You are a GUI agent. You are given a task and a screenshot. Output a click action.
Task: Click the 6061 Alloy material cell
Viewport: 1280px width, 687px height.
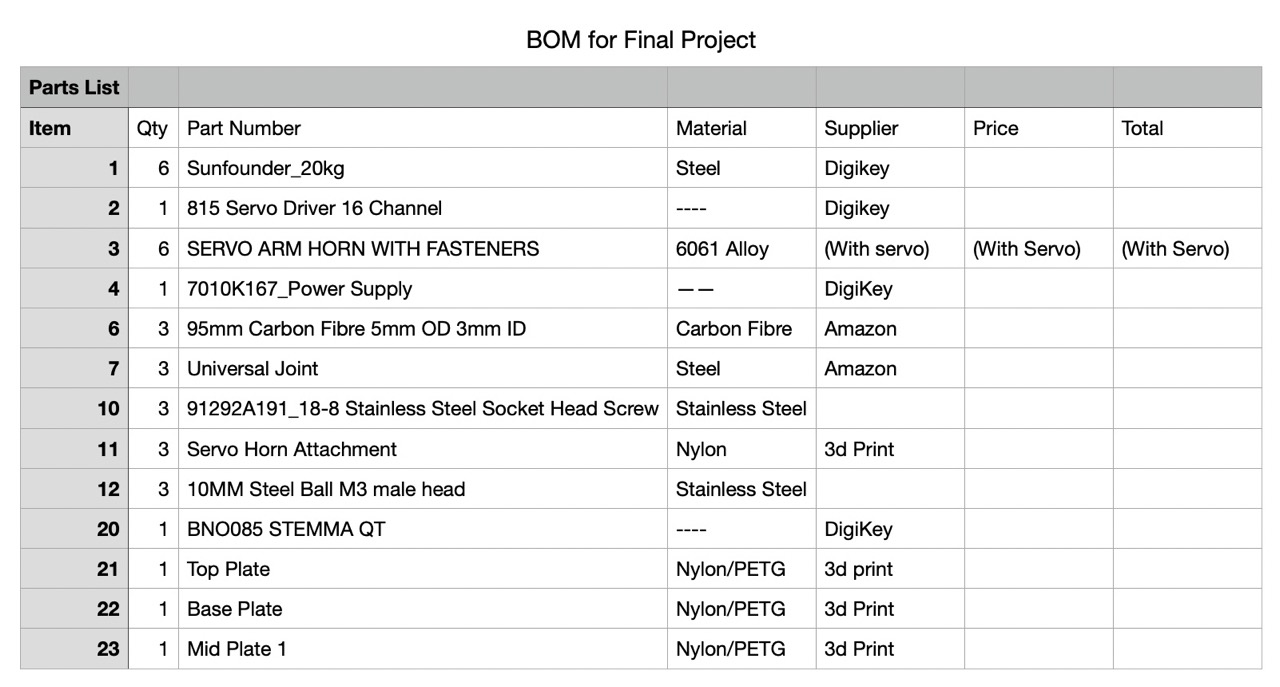tap(741, 248)
